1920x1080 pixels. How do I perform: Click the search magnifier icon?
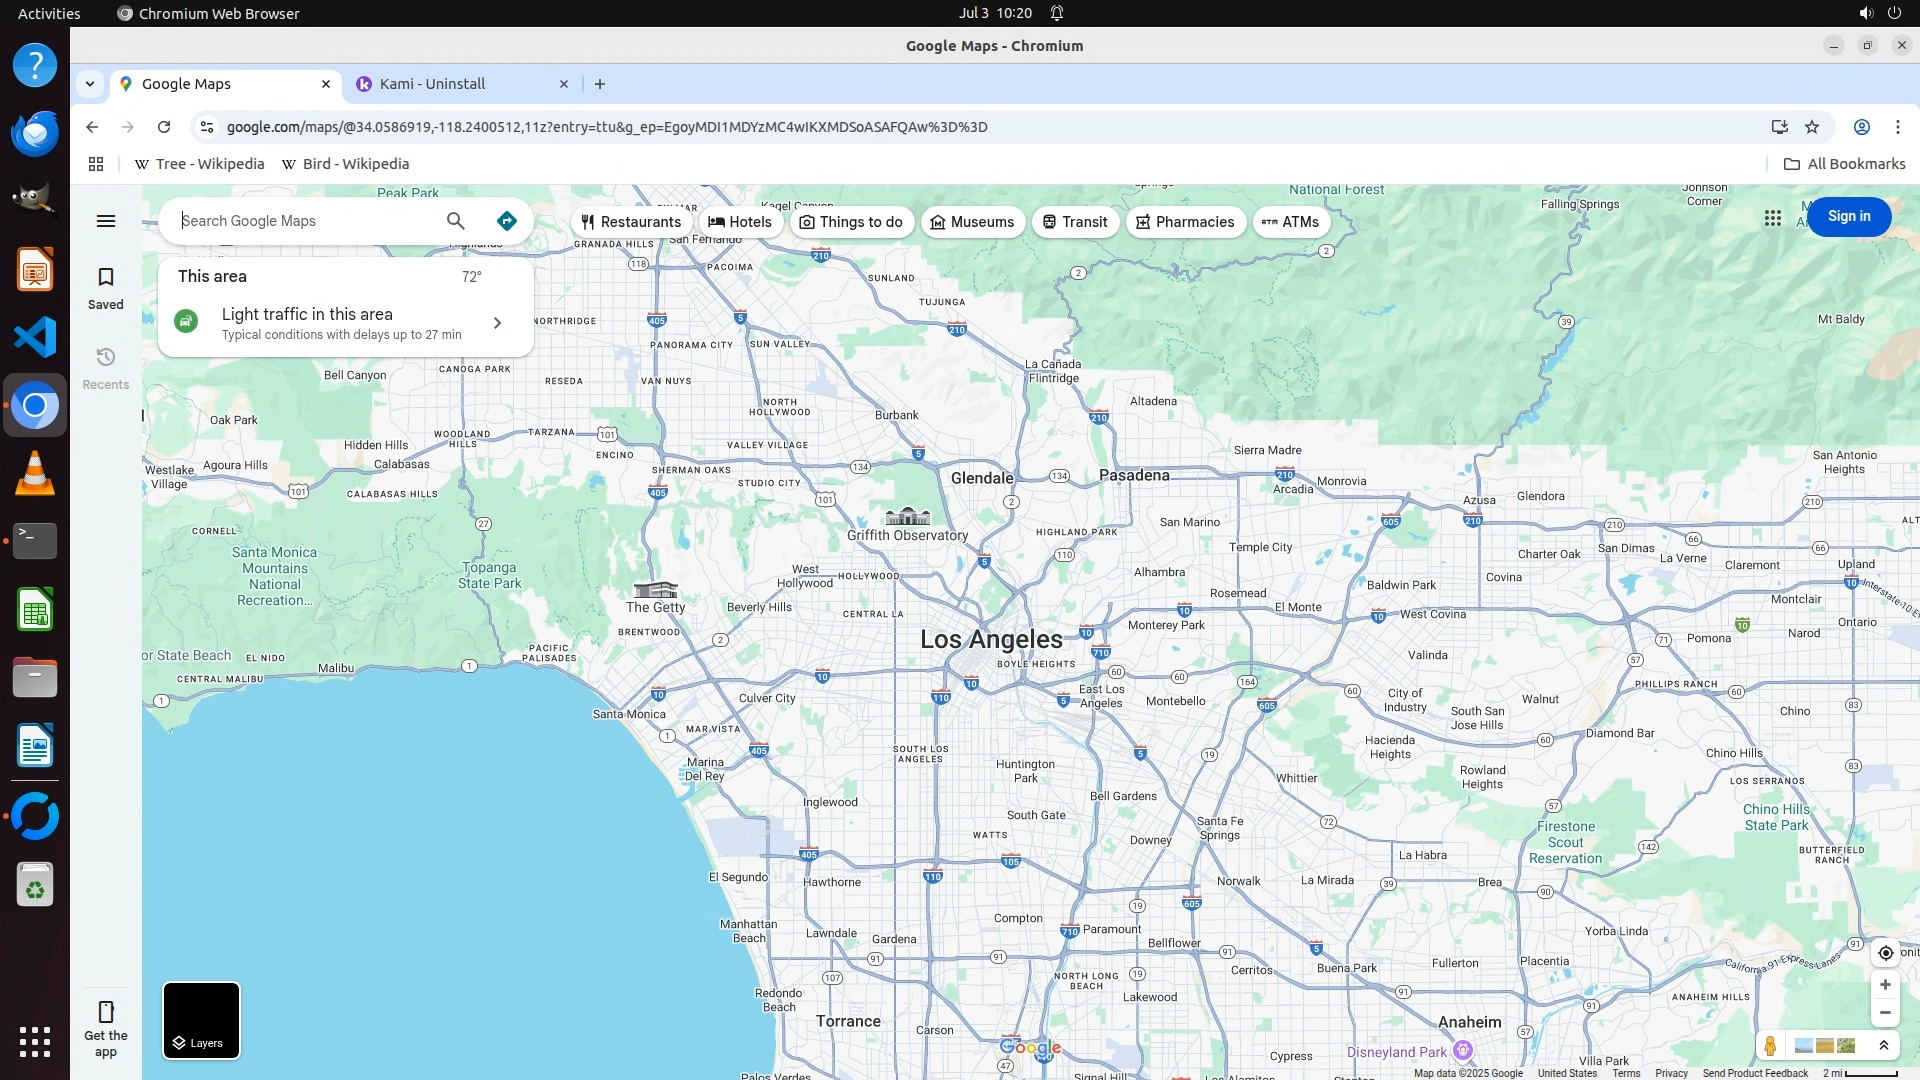(456, 221)
